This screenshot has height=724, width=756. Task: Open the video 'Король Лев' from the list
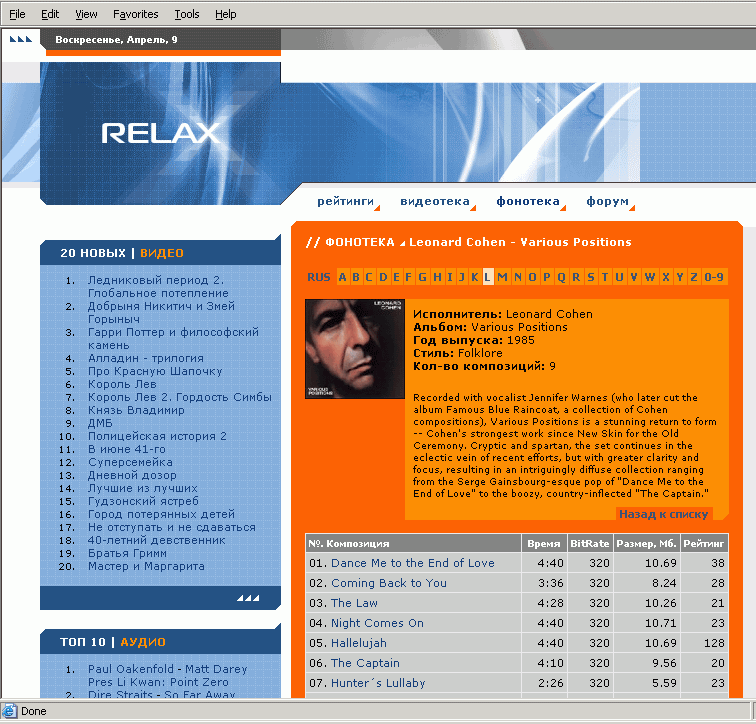pyautogui.click(x=121, y=384)
